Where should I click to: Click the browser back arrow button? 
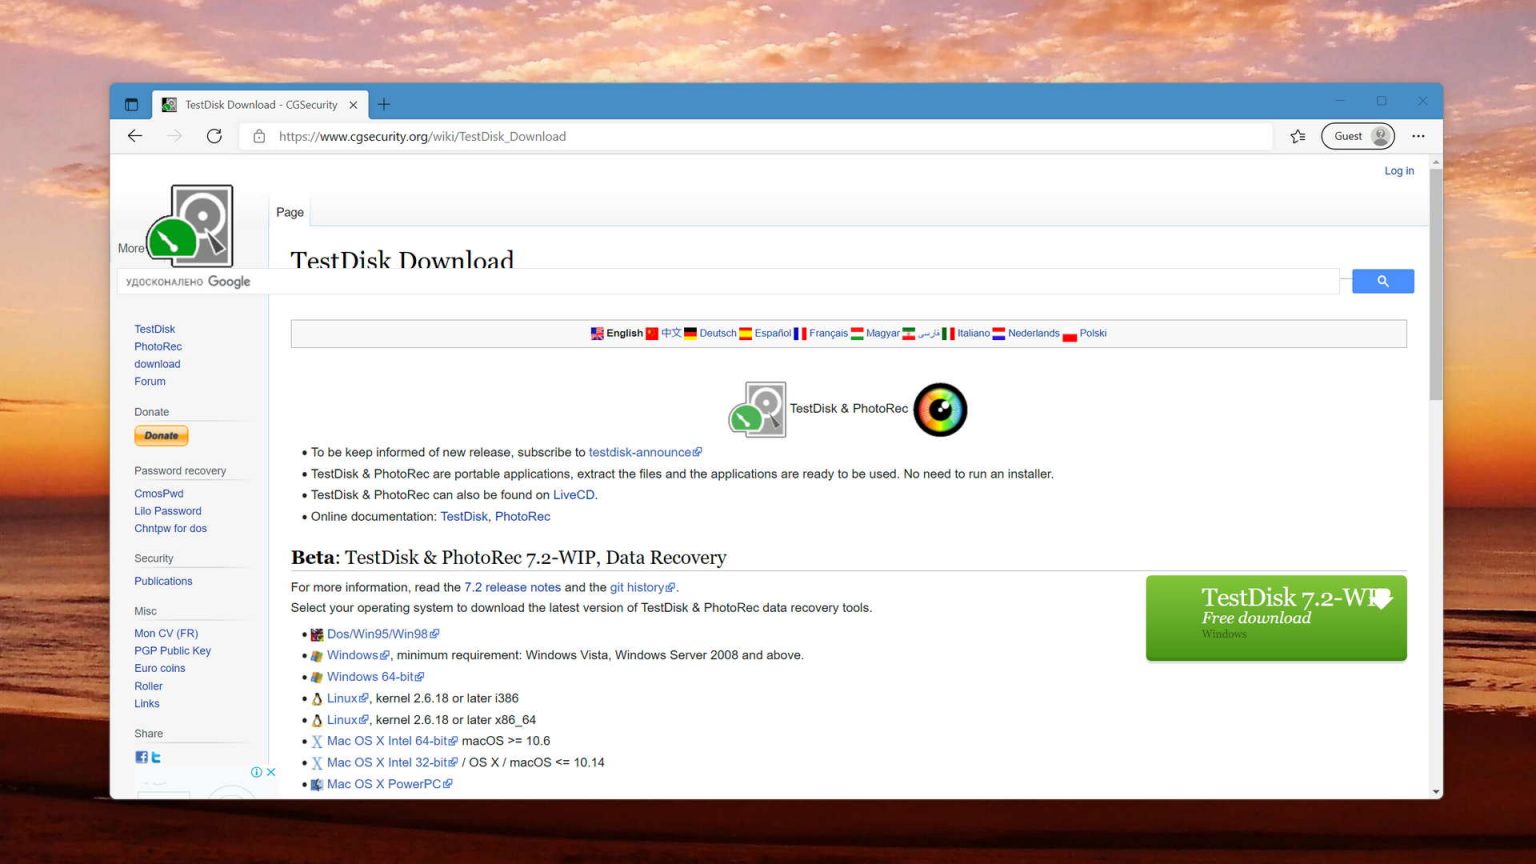(x=135, y=136)
